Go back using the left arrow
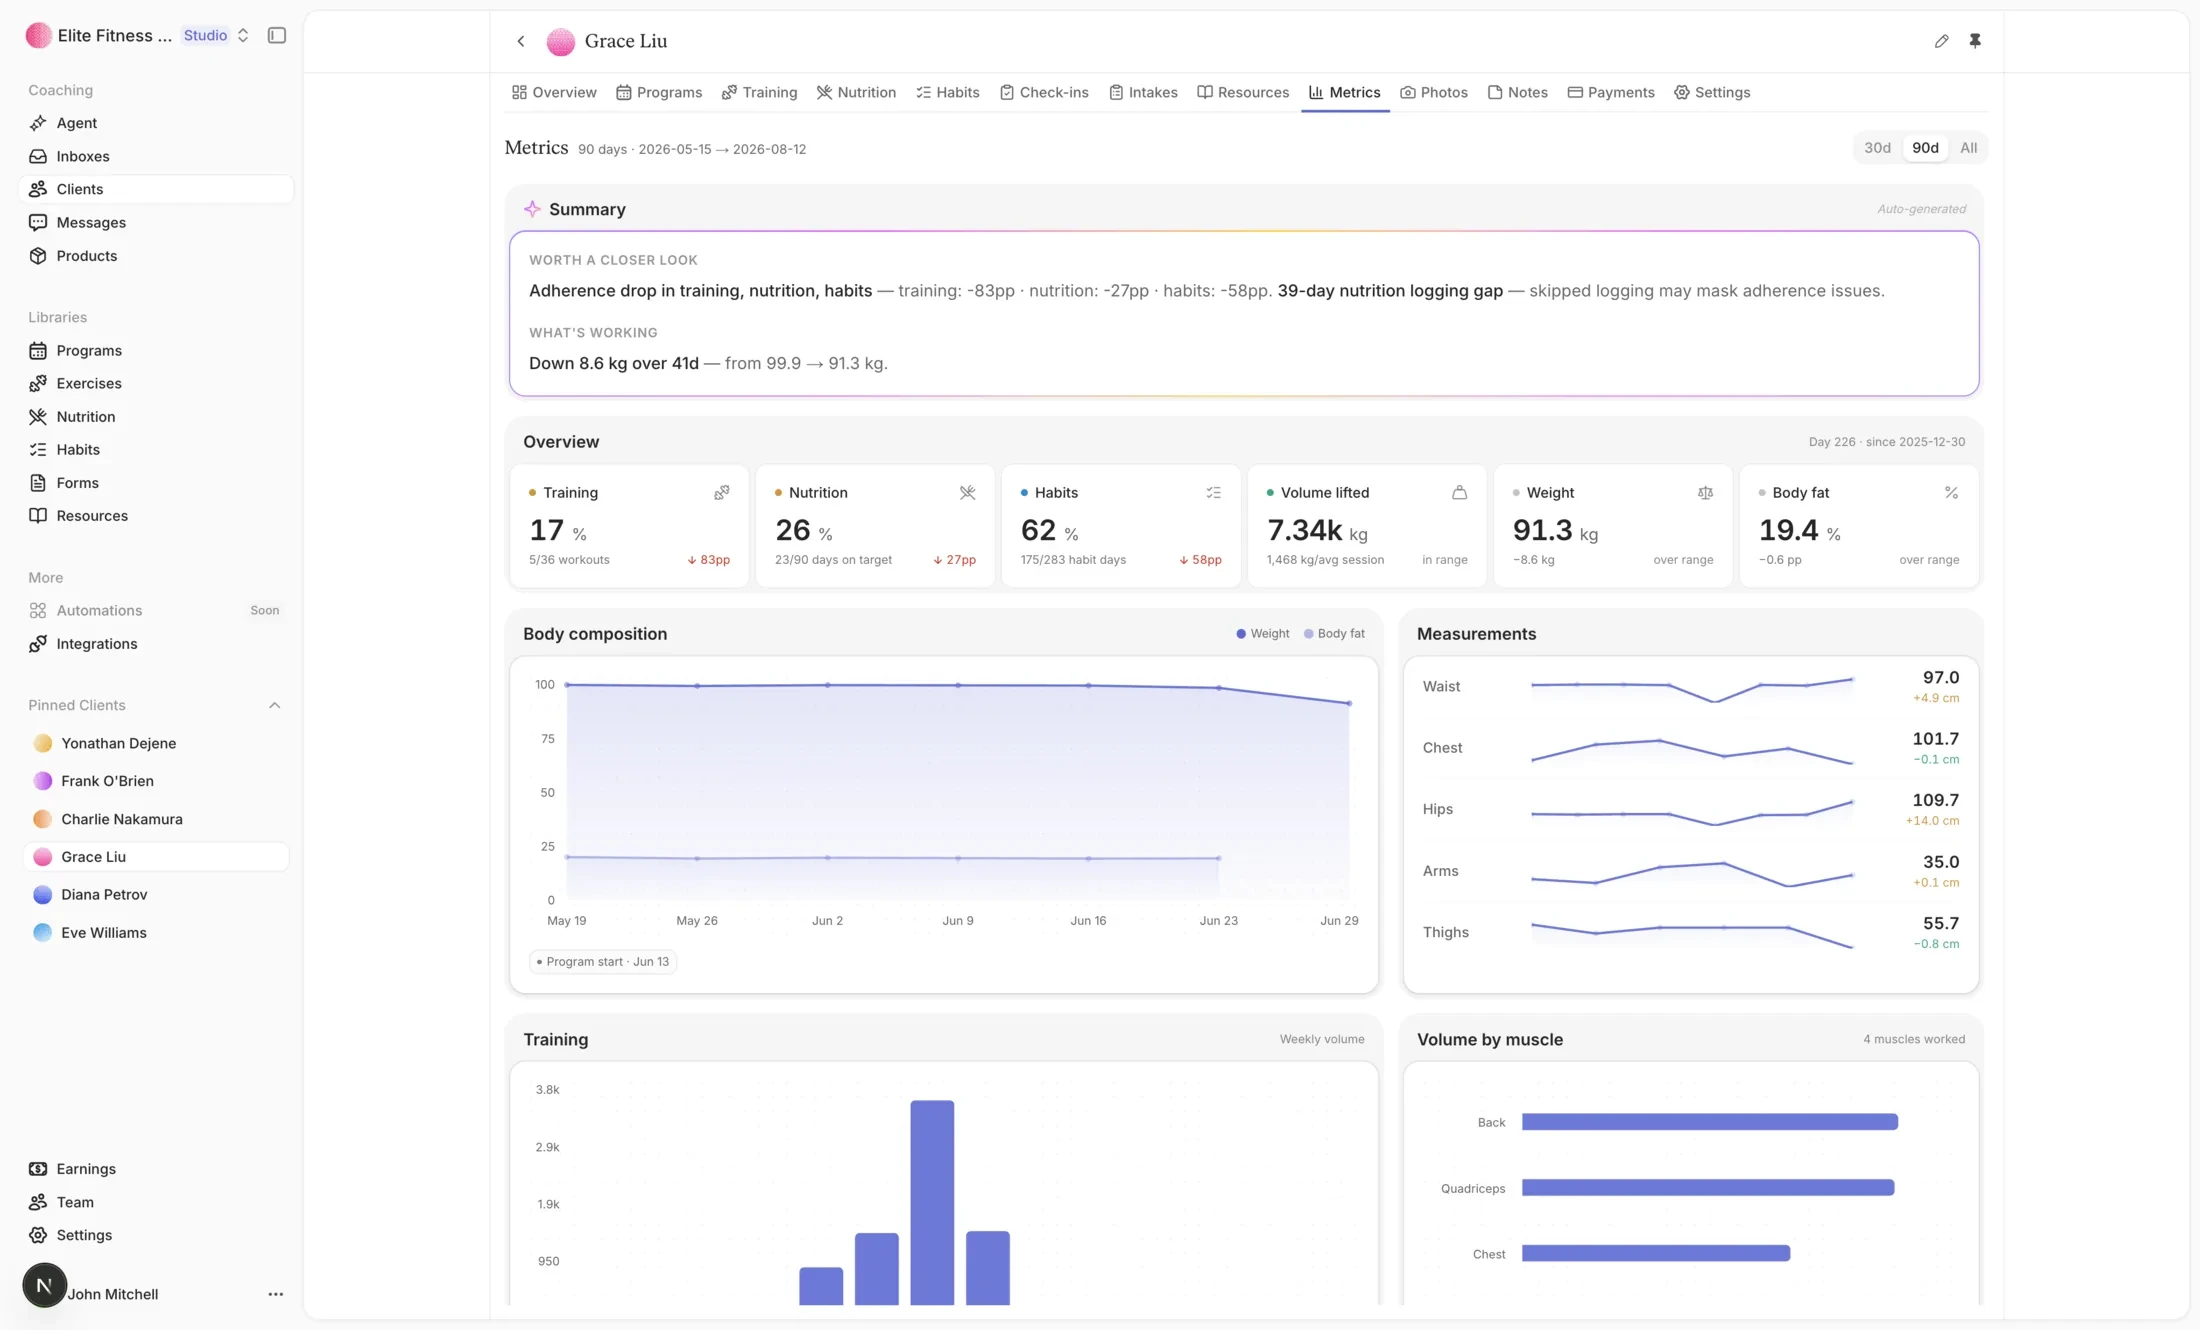The height and width of the screenshot is (1330, 2200). [x=521, y=41]
